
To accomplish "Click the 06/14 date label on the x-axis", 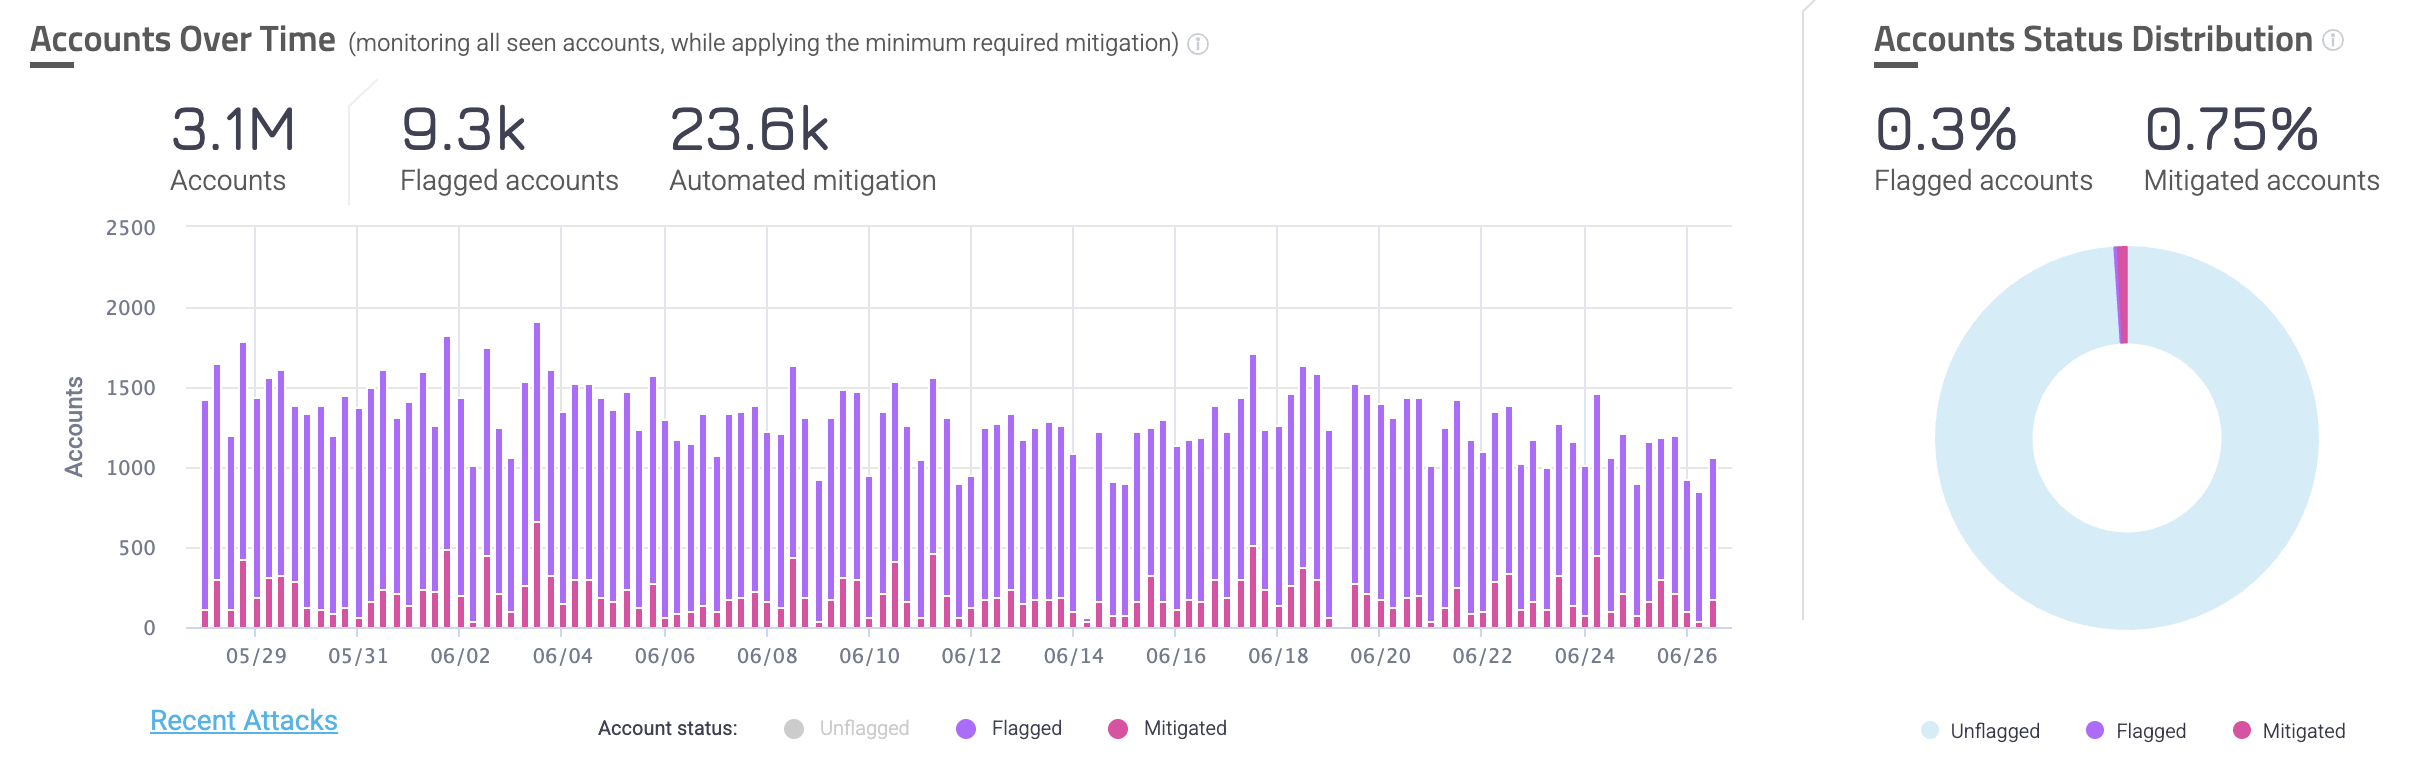I will 1073,656.
